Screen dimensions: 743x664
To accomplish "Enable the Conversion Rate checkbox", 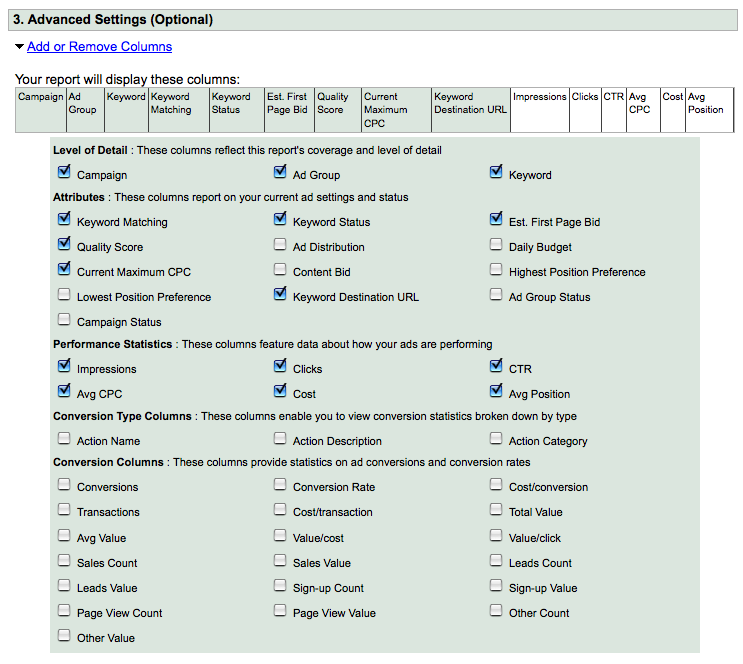I will coord(281,485).
